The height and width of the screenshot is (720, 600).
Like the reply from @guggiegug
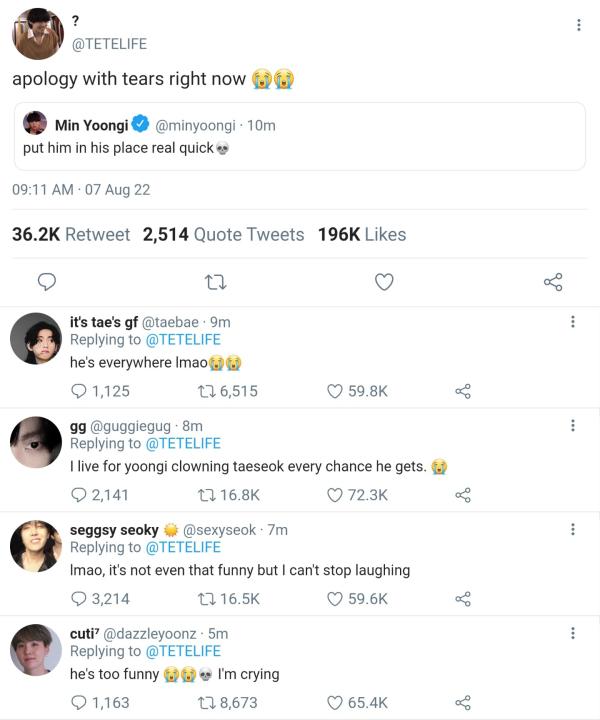click(336, 495)
